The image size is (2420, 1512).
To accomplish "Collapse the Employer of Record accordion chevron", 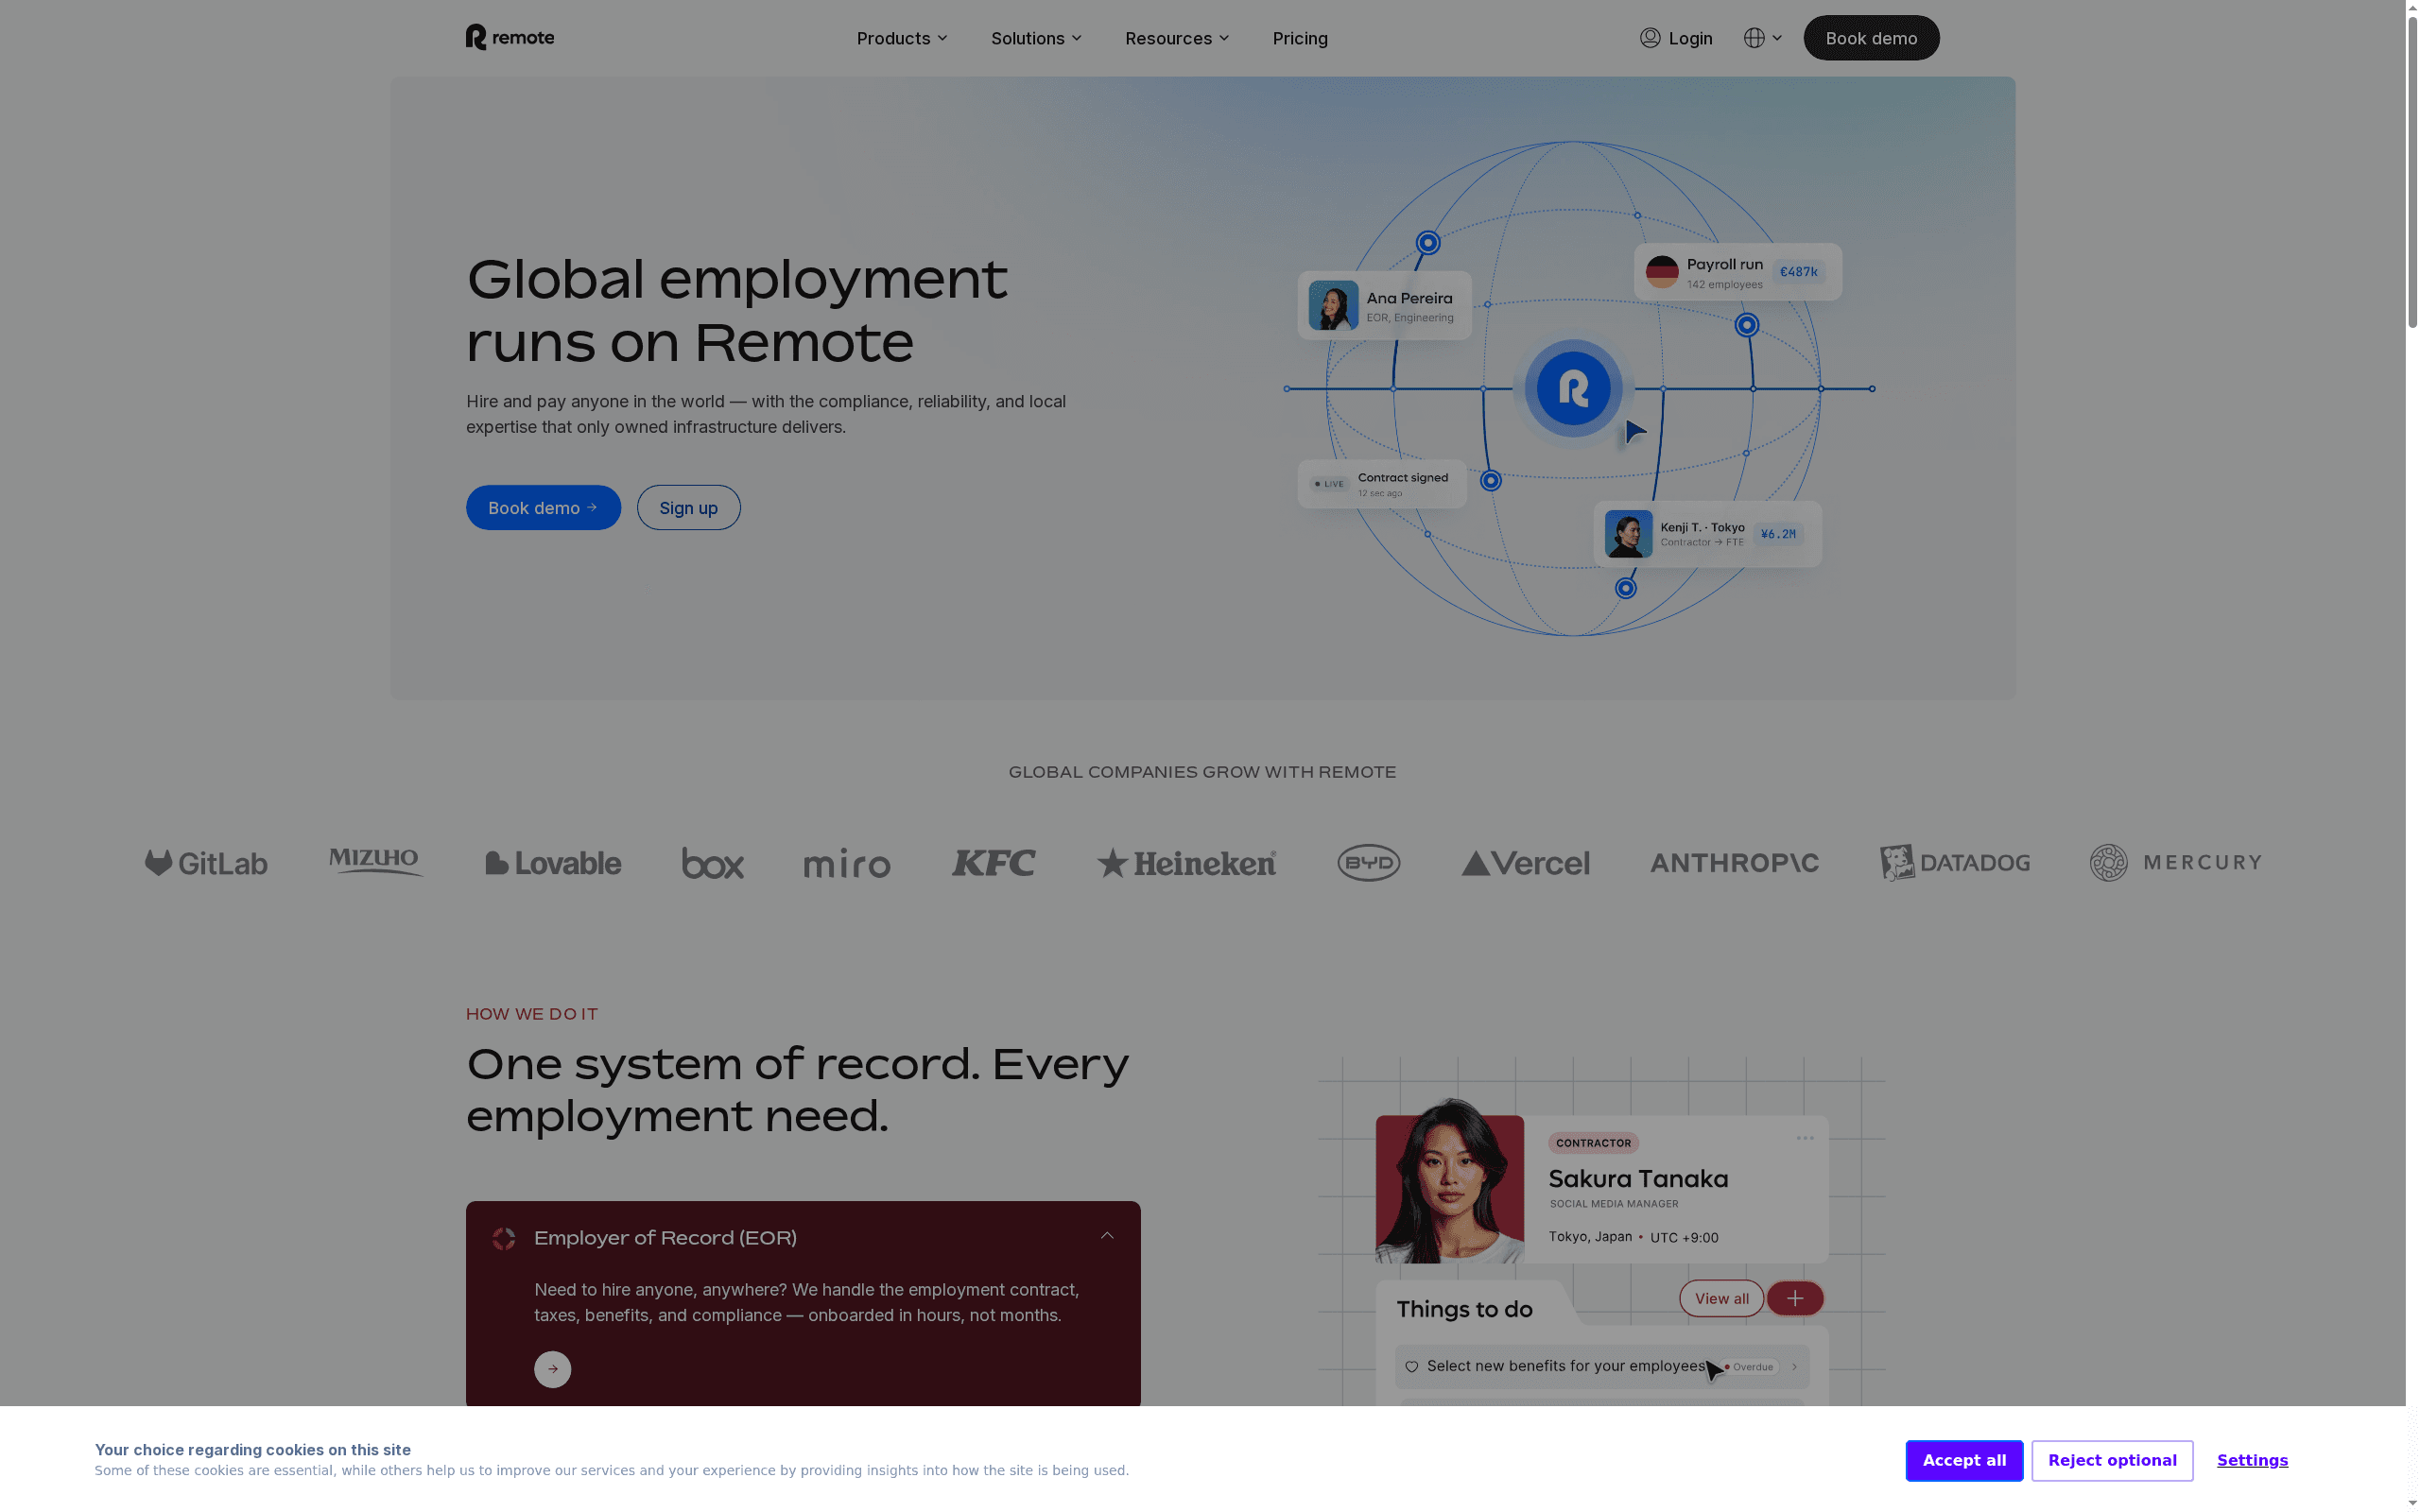I will [x=1107, y=1236].
